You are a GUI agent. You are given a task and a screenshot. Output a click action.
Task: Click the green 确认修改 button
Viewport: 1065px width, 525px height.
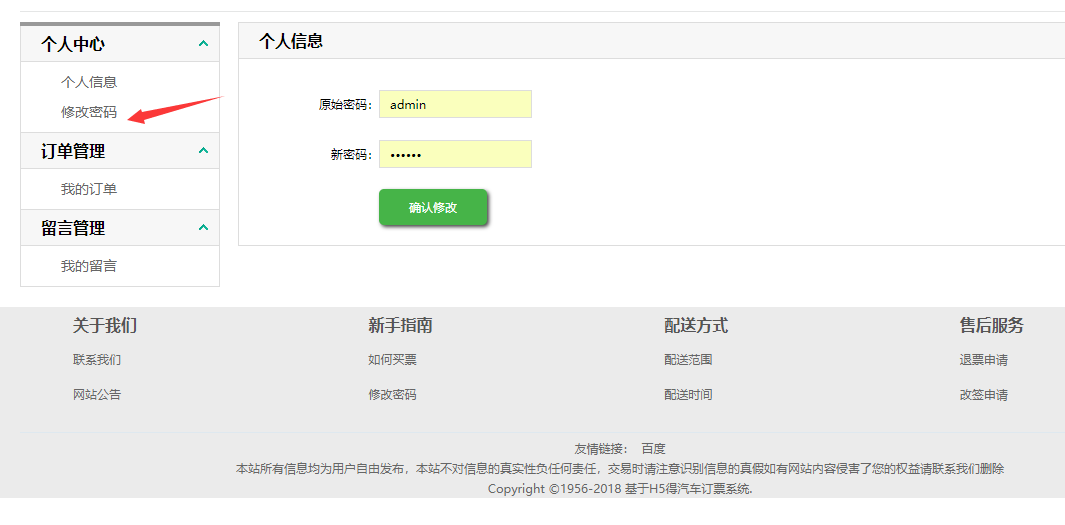[433, 207]
